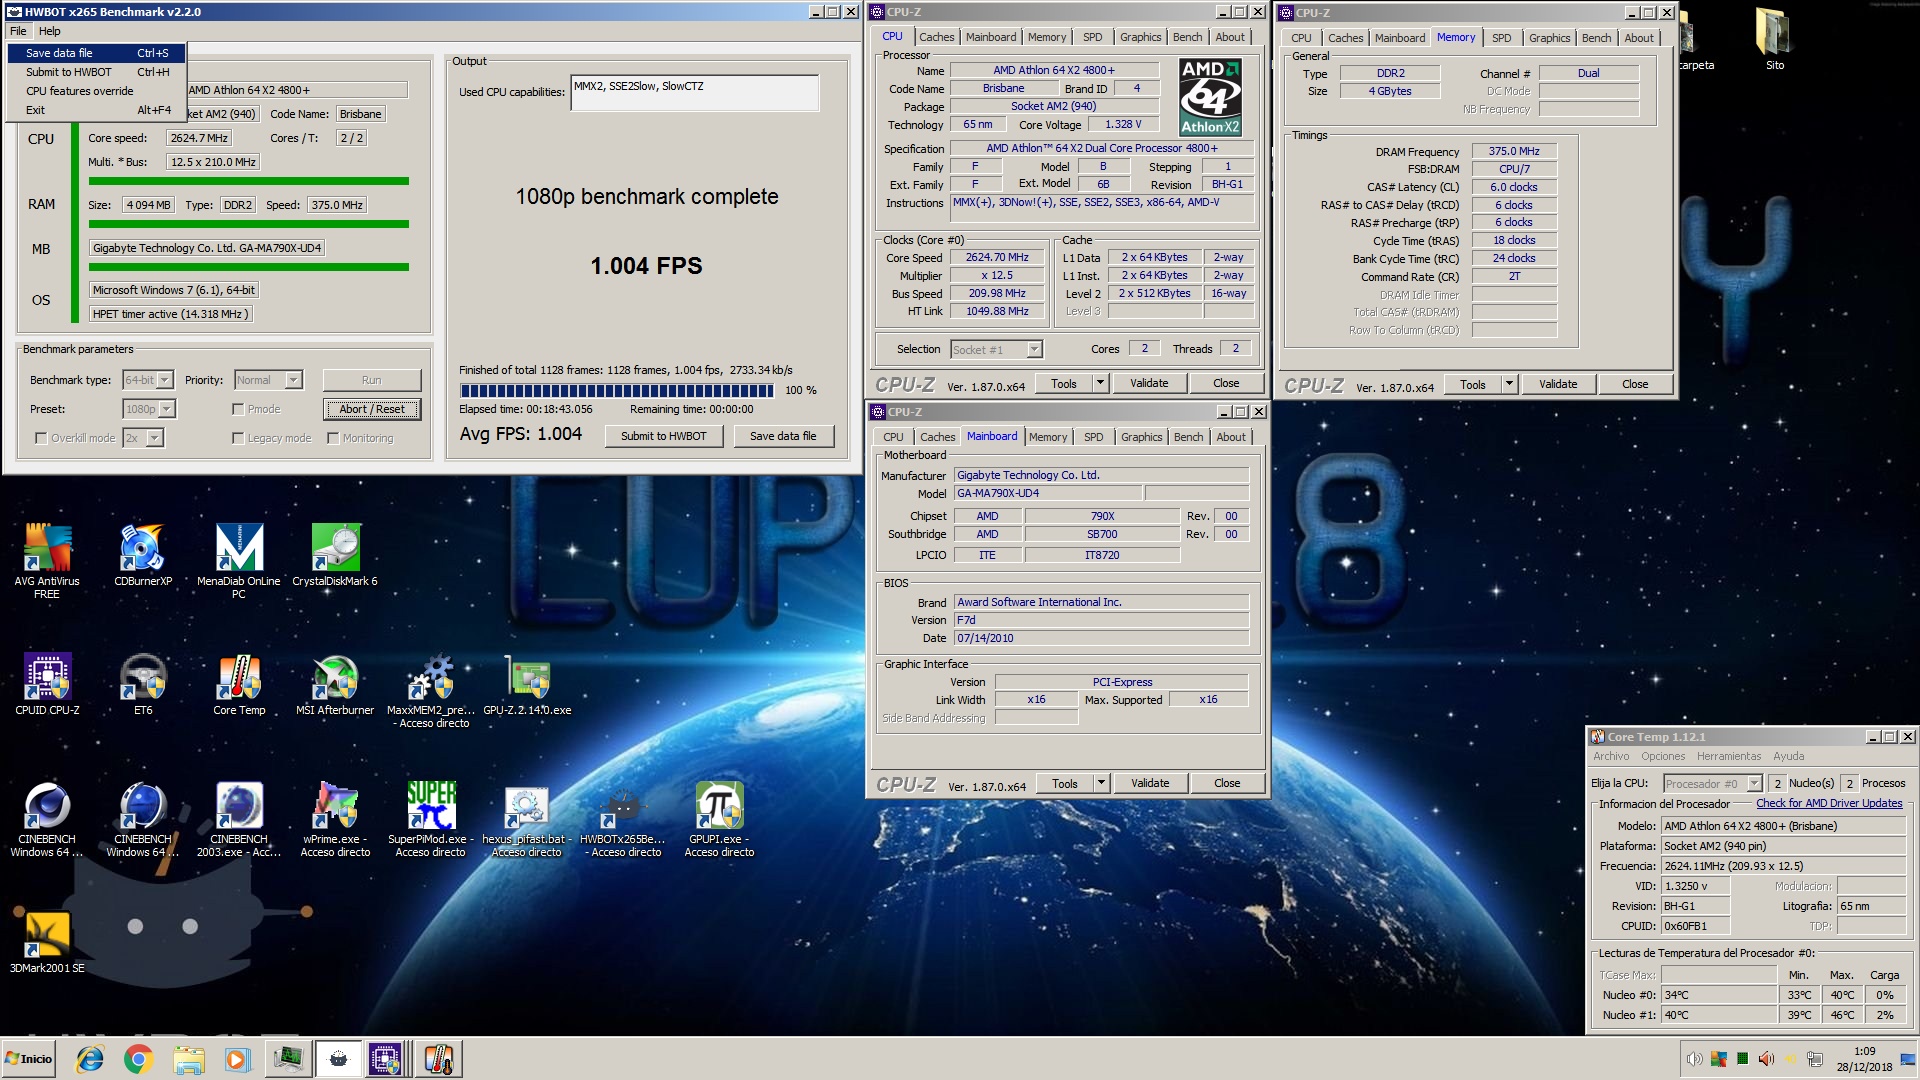Switch to SPD tab in CPU-Z Memory window
The image size is (1920, 1080).
pos(1501,38)
